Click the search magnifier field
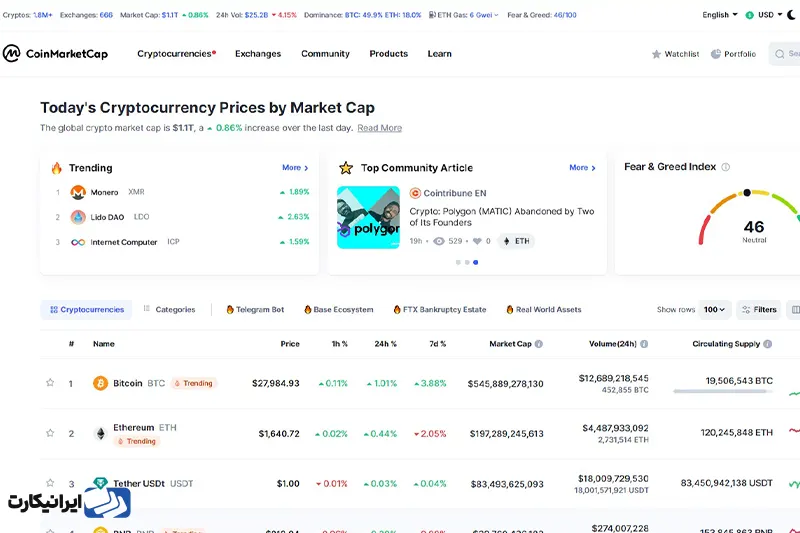800x533 pixels. (784, 54)
